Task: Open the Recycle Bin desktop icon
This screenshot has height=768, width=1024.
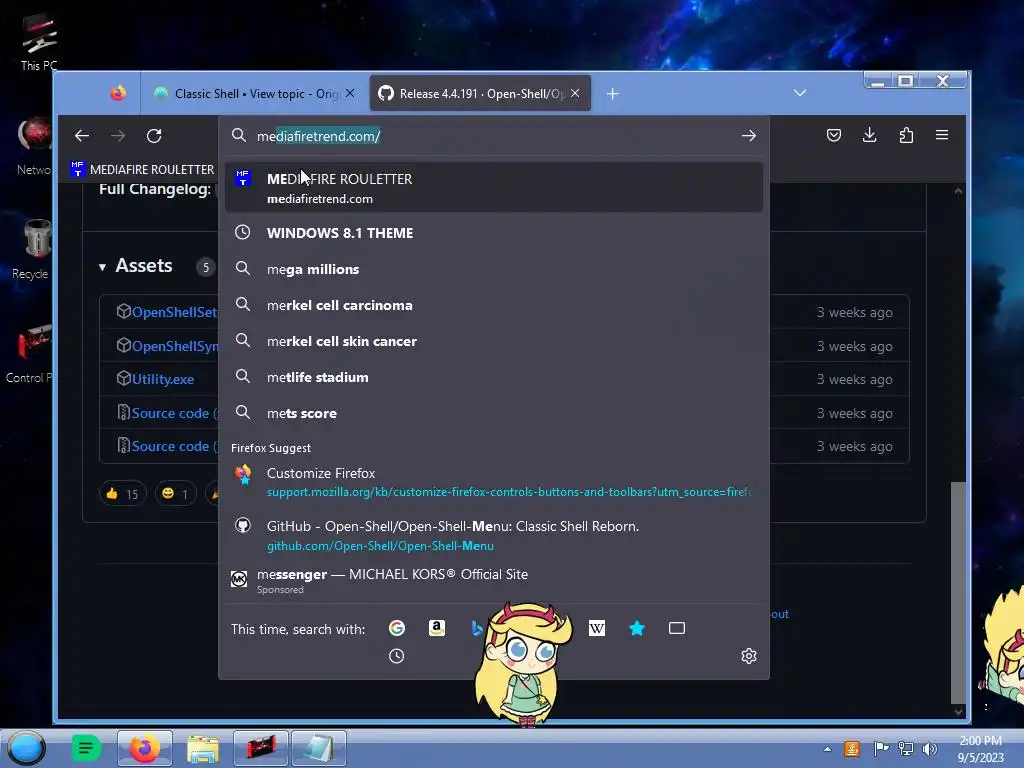Action: coord(33,249)
